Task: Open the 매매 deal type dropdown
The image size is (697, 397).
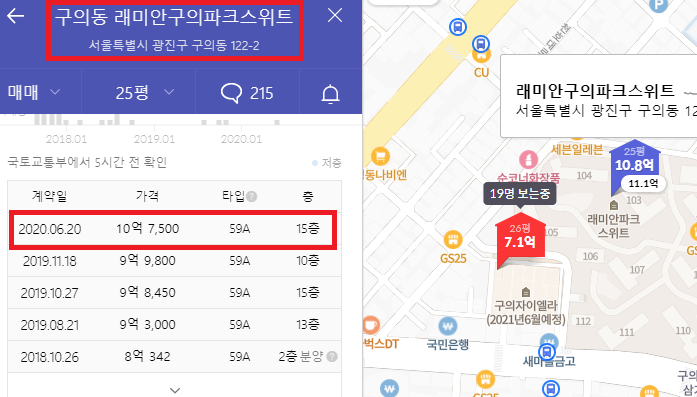Action: 34,92
